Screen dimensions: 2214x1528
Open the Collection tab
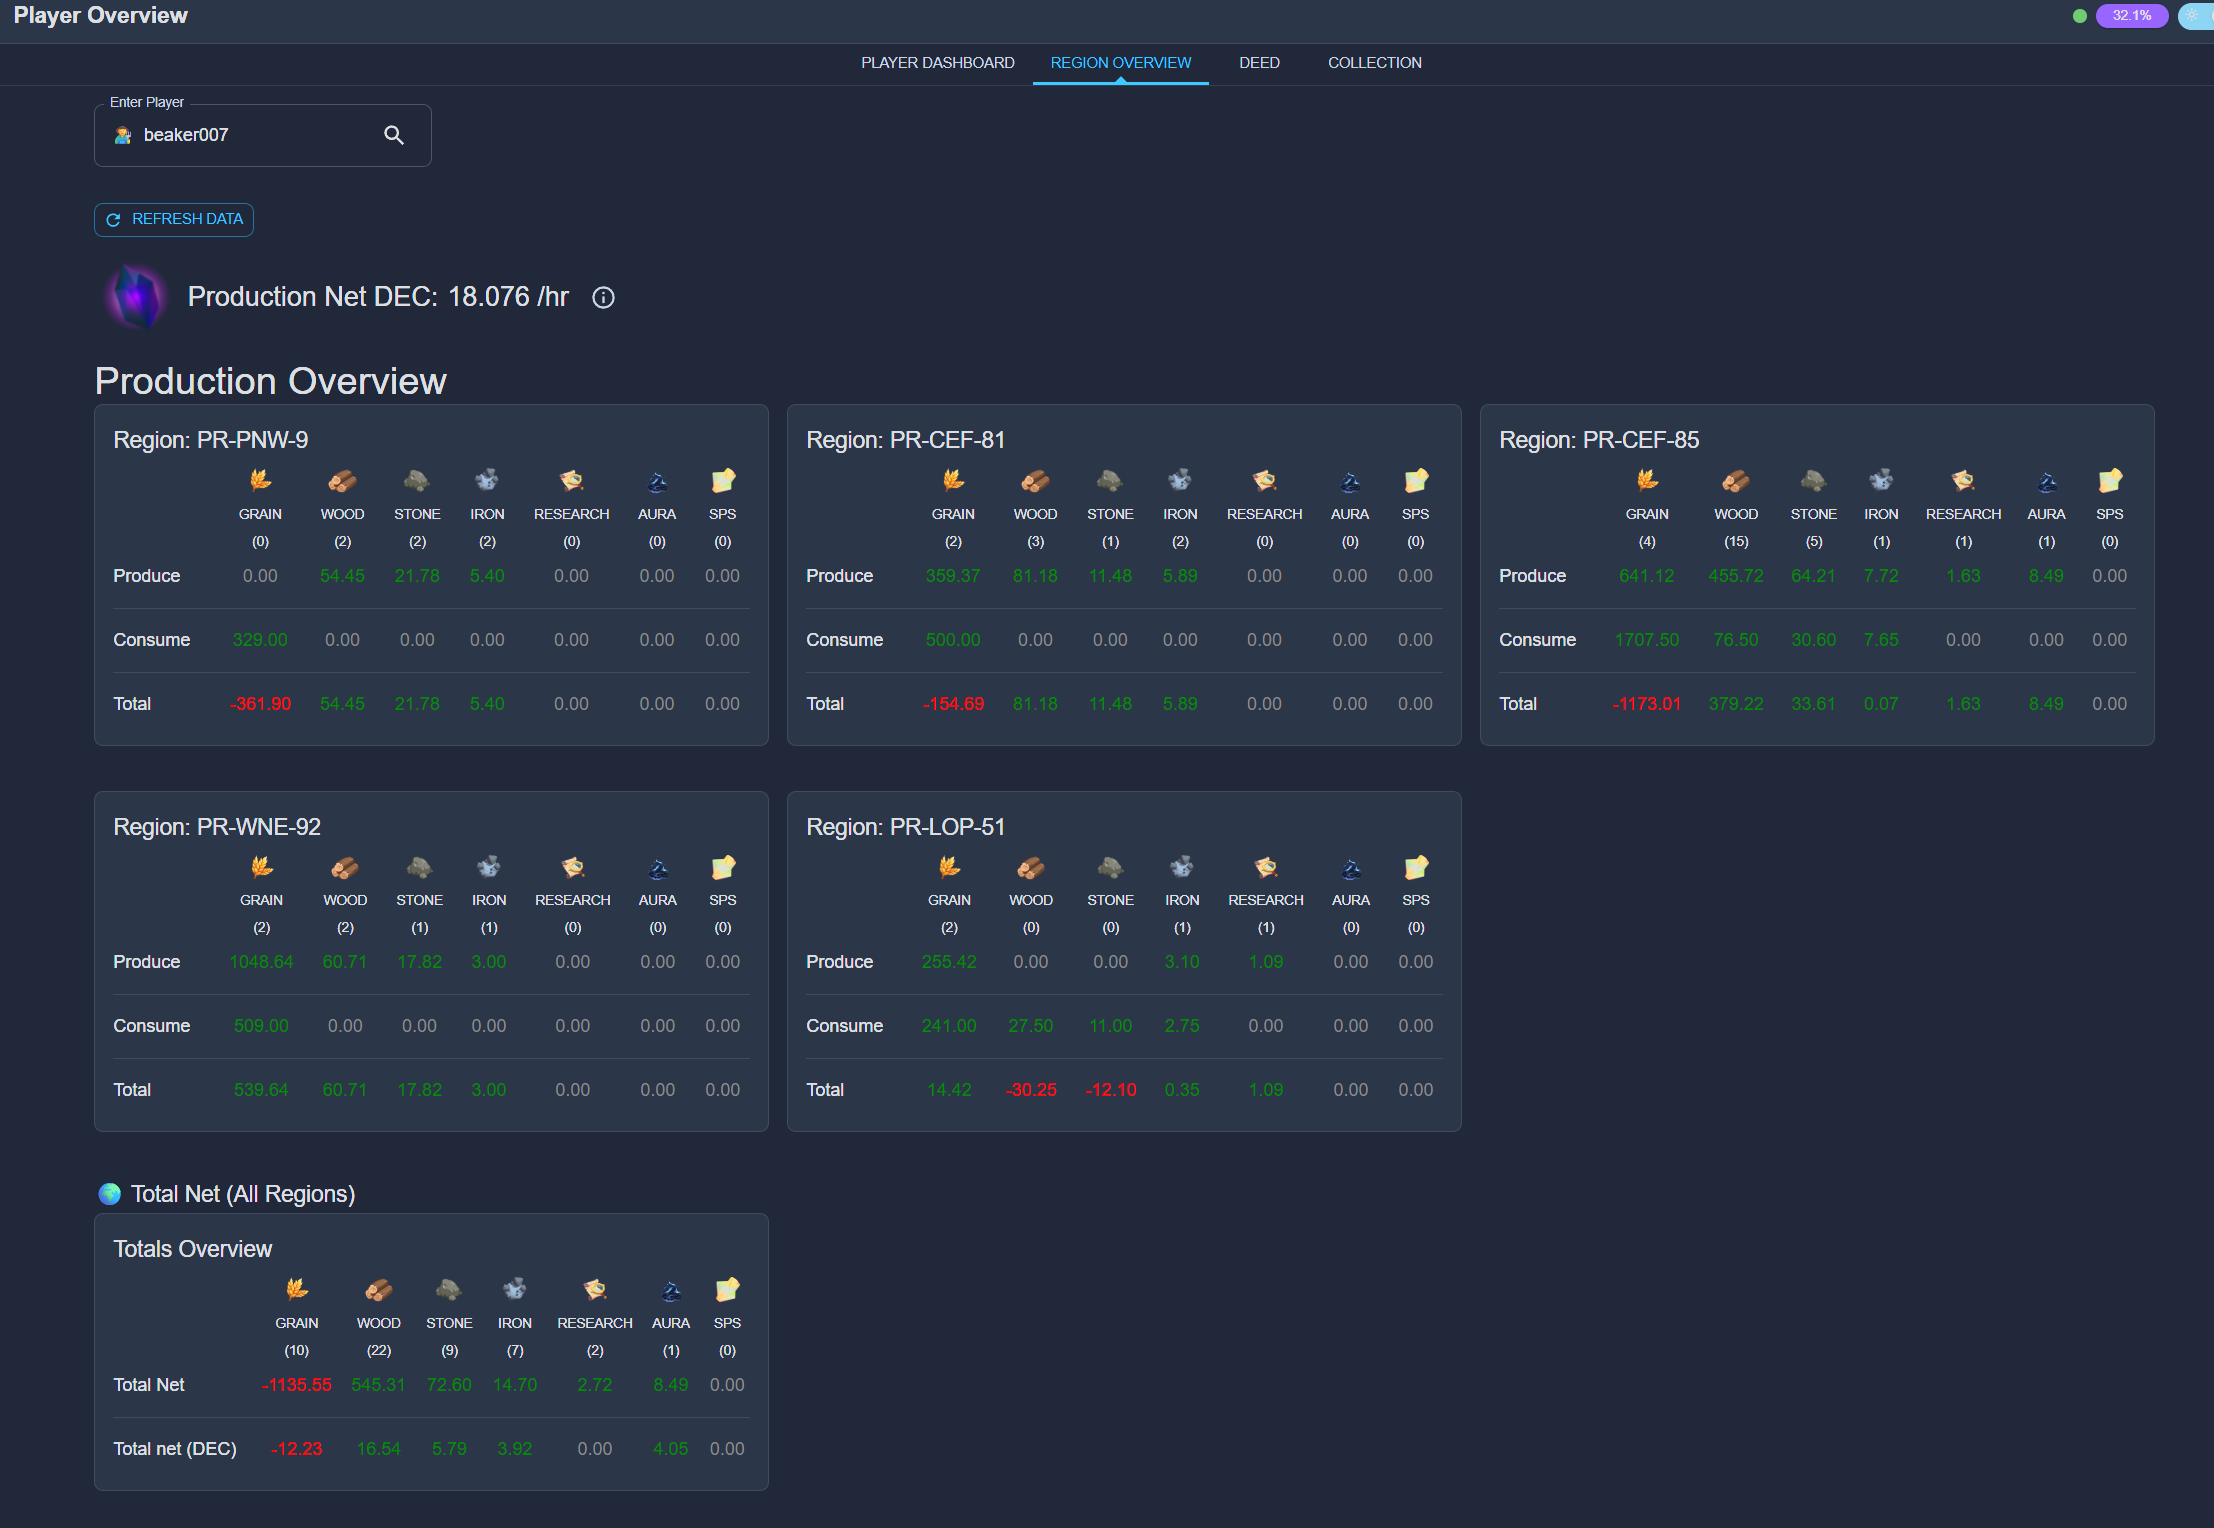(1374, 63)
